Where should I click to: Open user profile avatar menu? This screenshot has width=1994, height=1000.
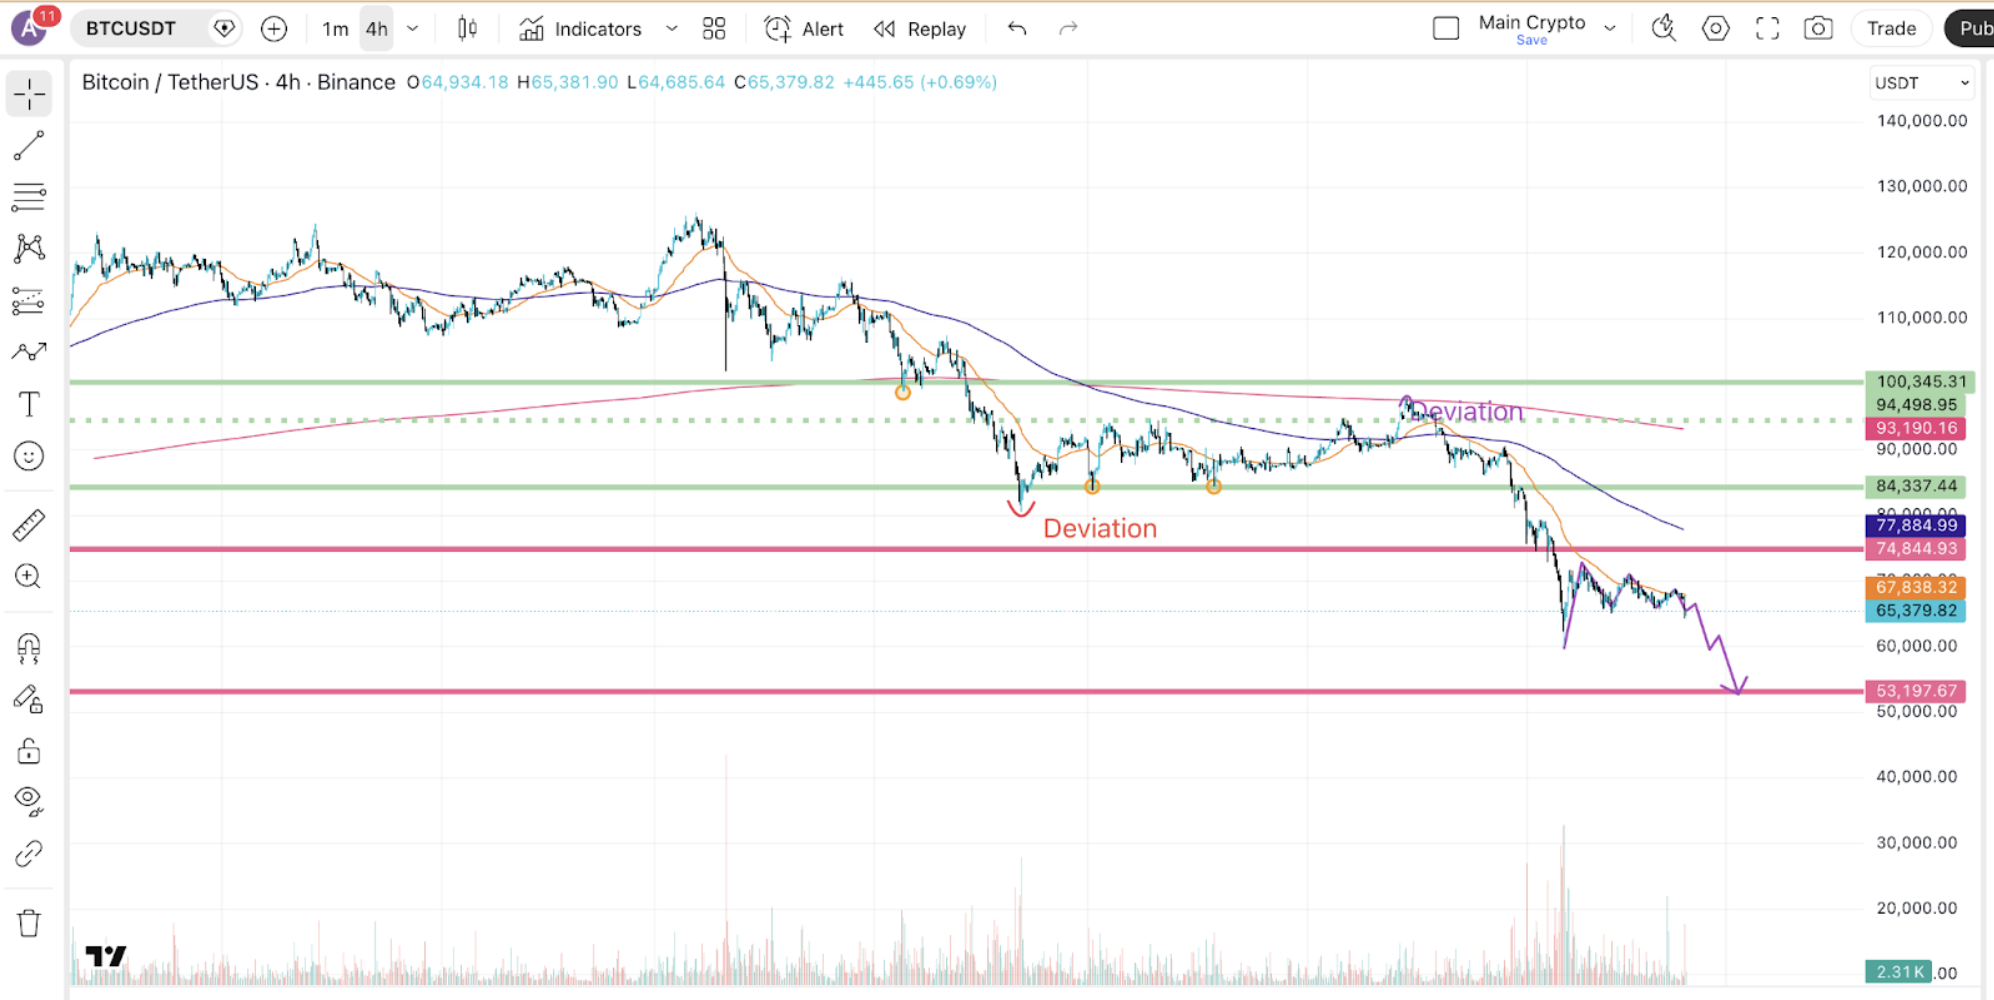pyautogui.click(x=31, y=27)
